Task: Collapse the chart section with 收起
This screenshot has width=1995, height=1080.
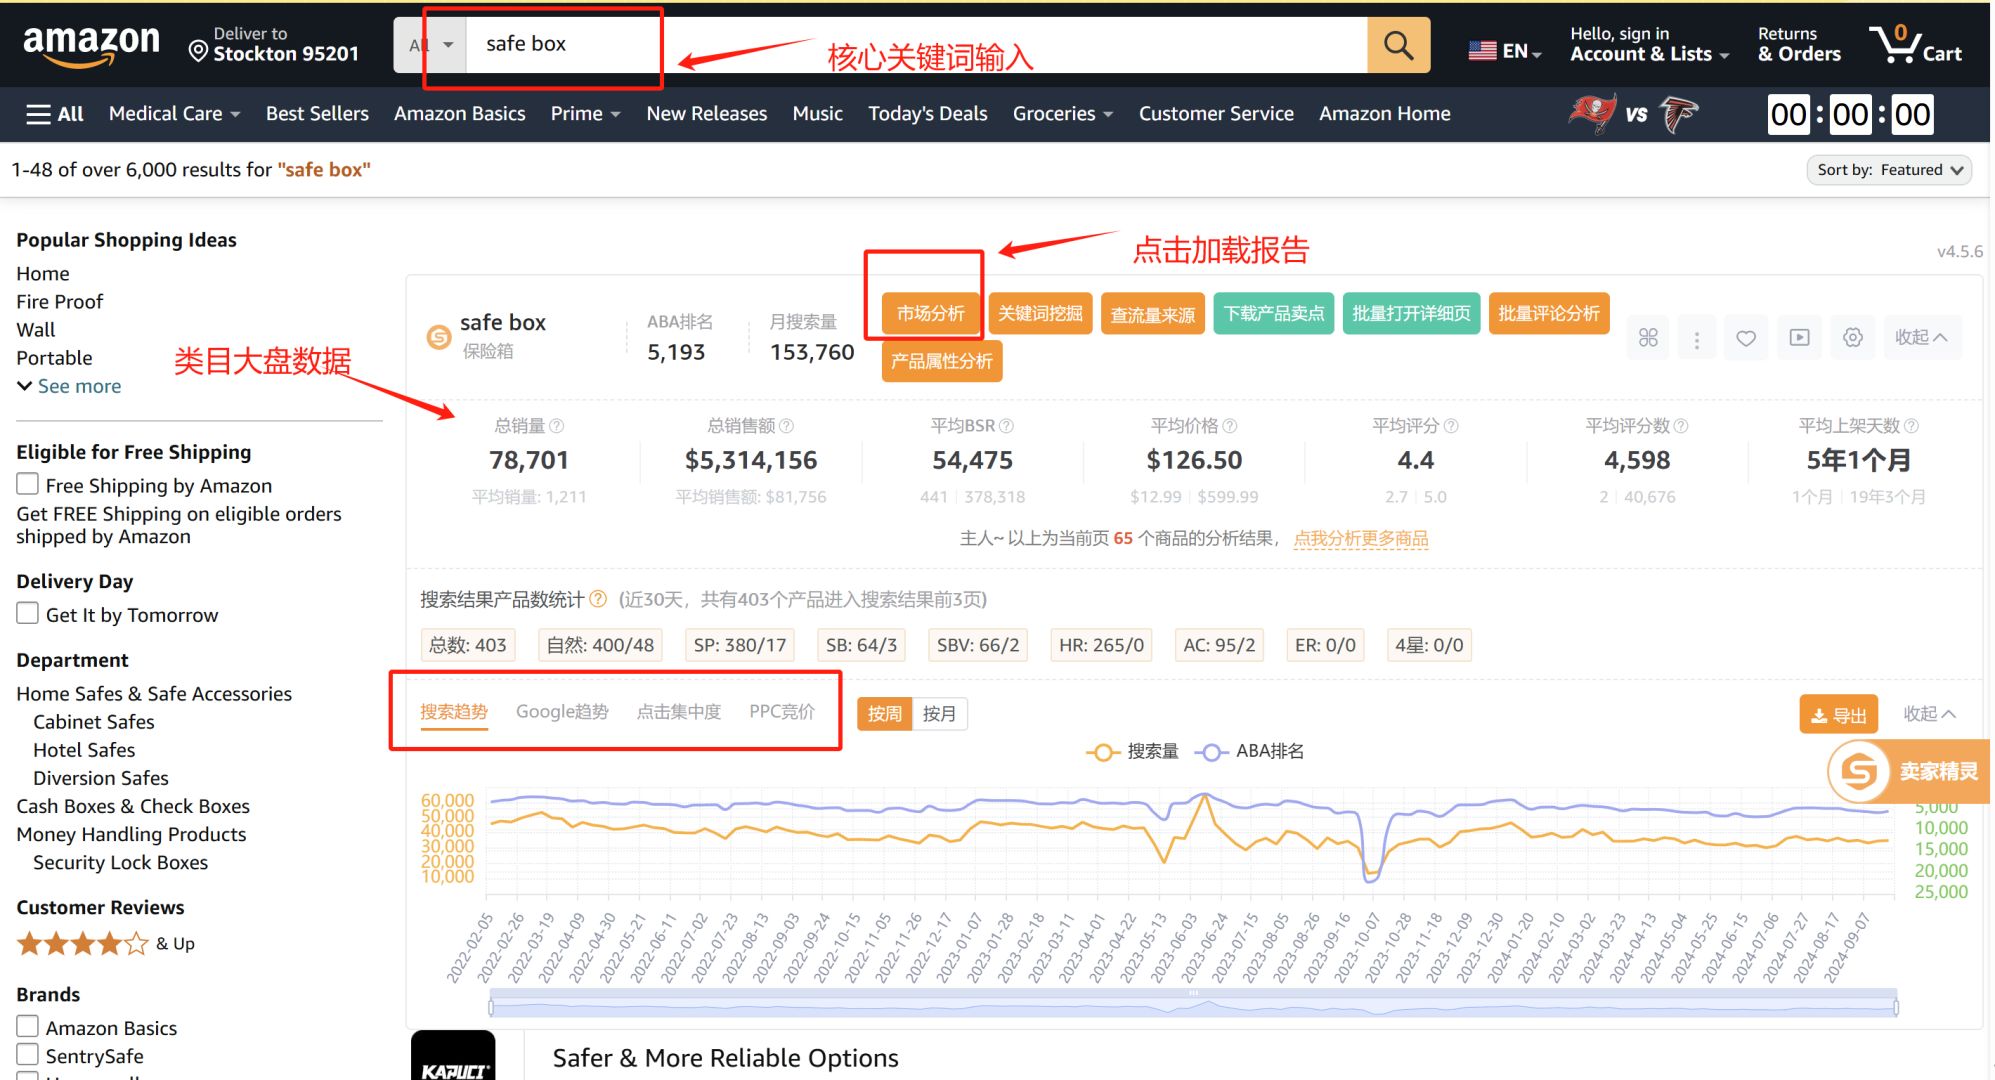Action: click(1929, 714)
